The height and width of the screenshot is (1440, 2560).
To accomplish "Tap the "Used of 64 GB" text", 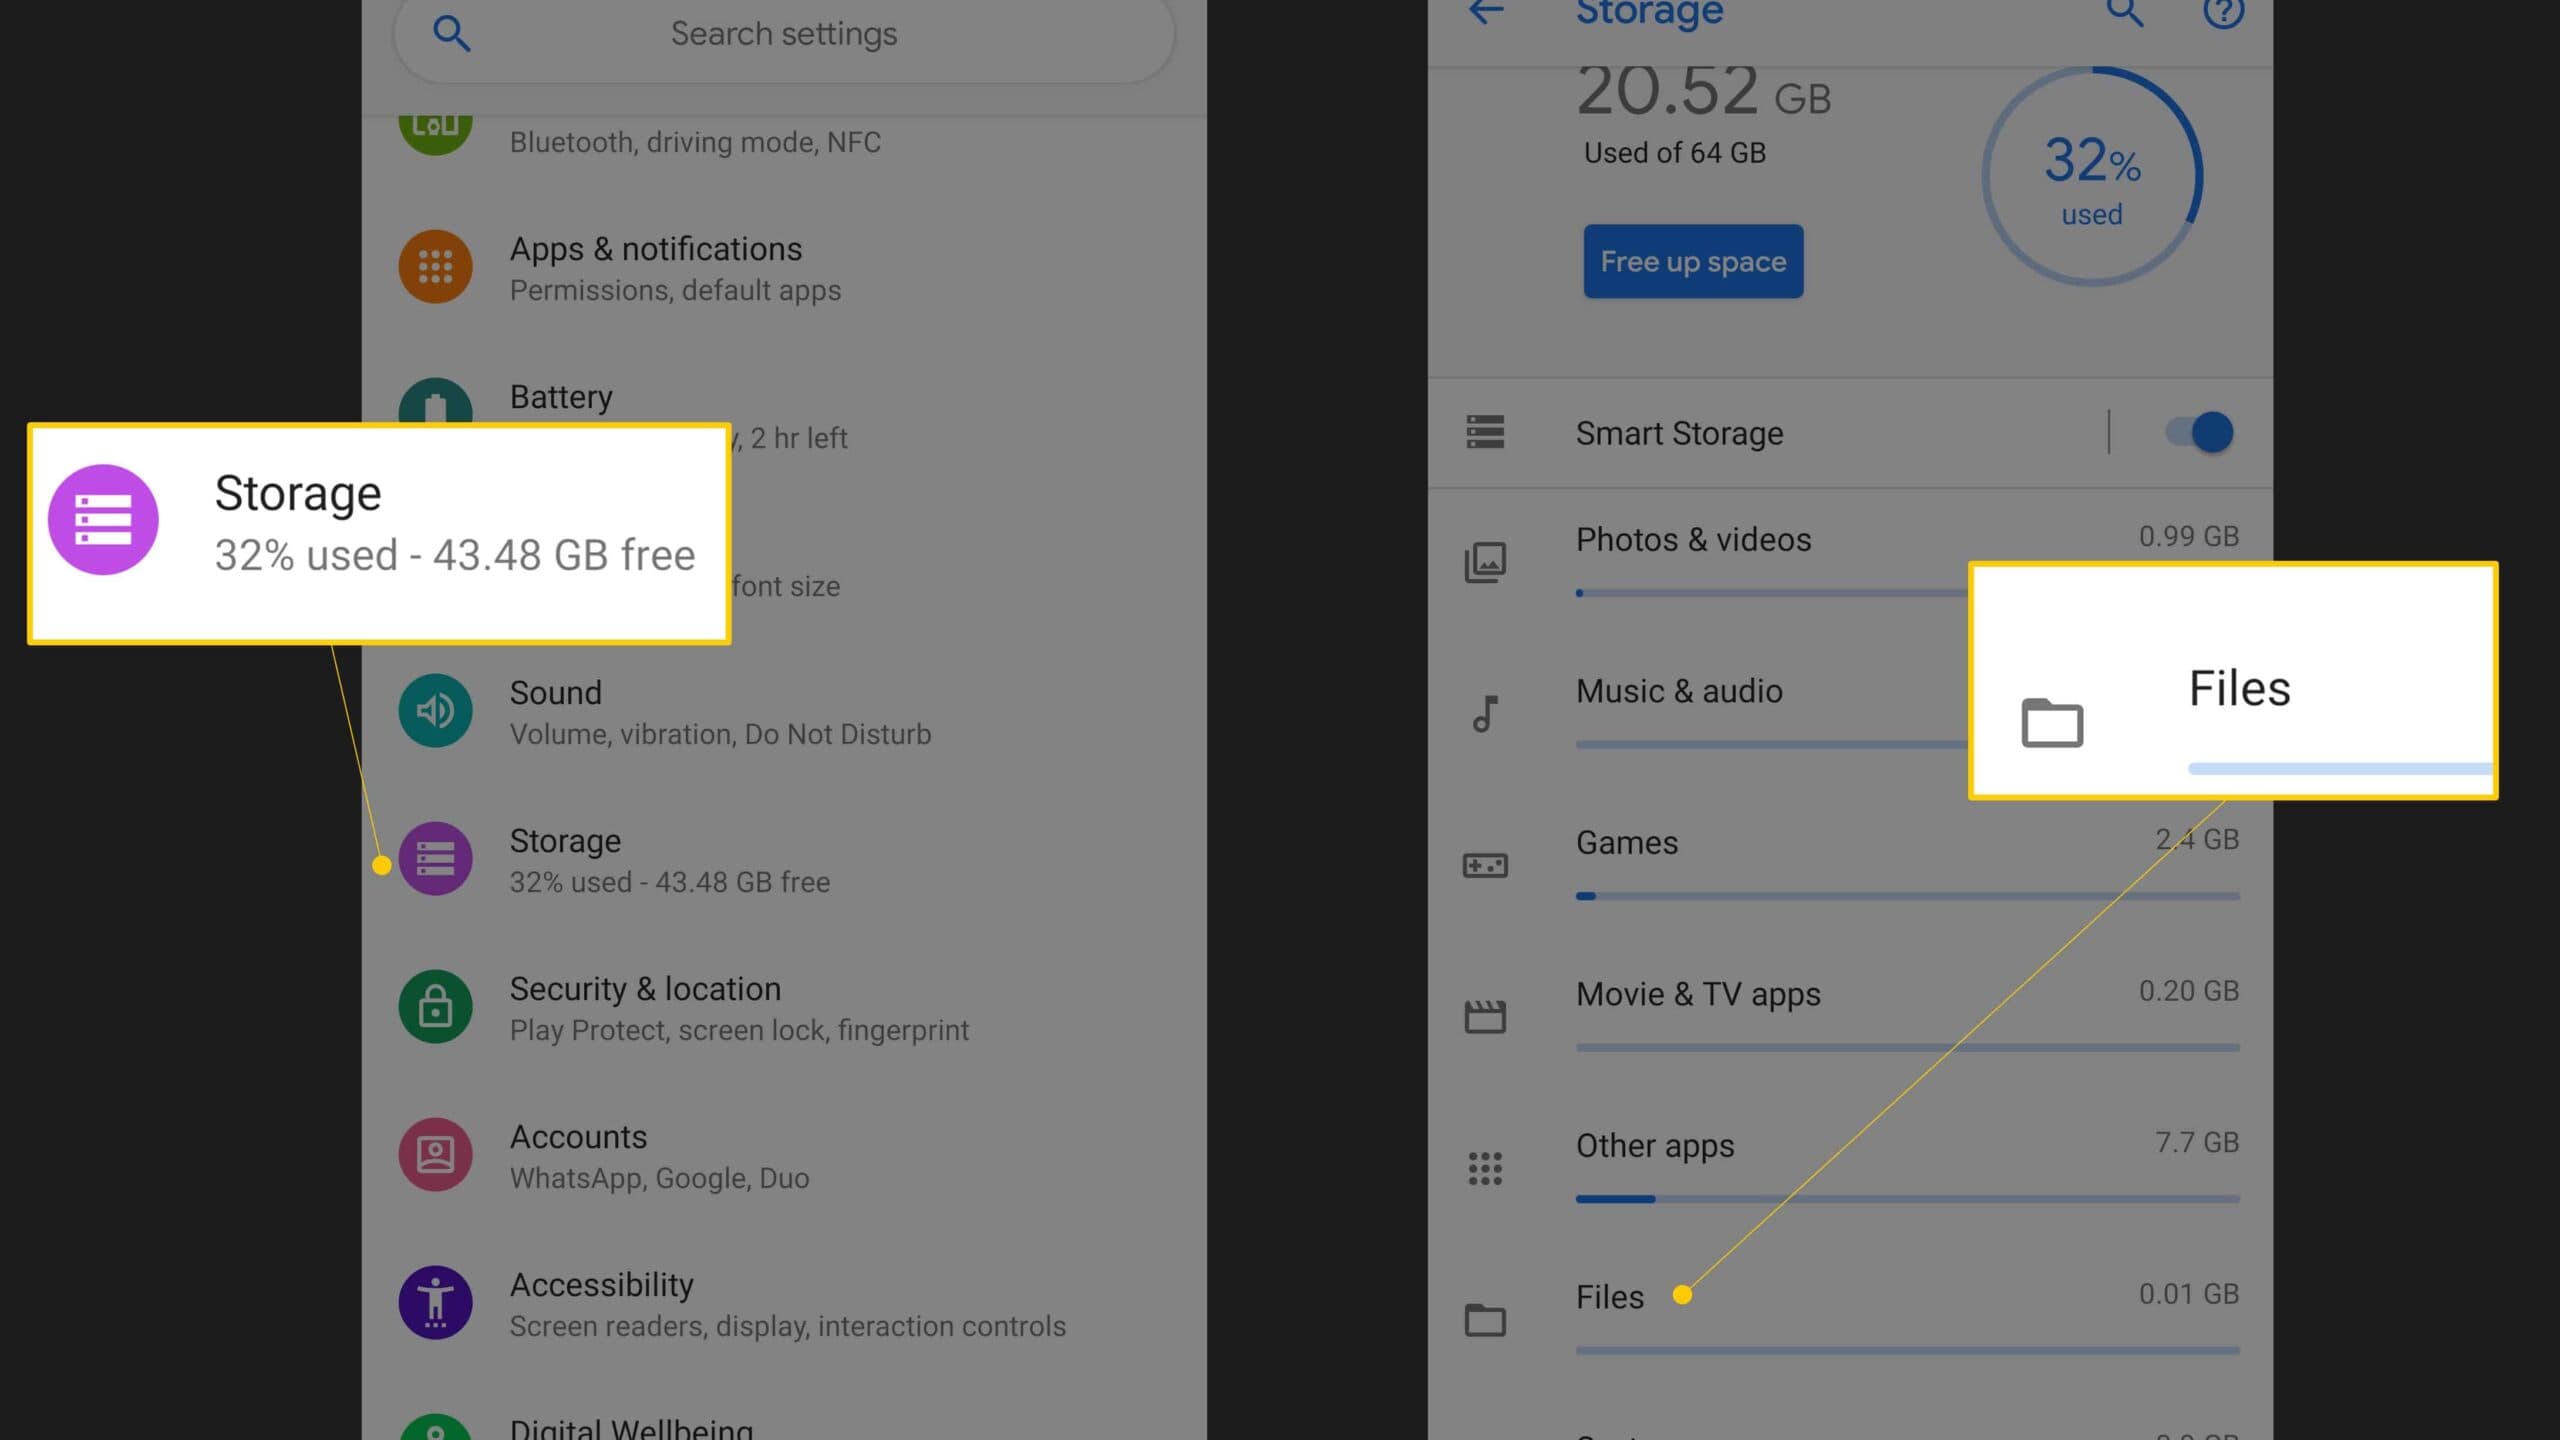I will pos(1675,153).
